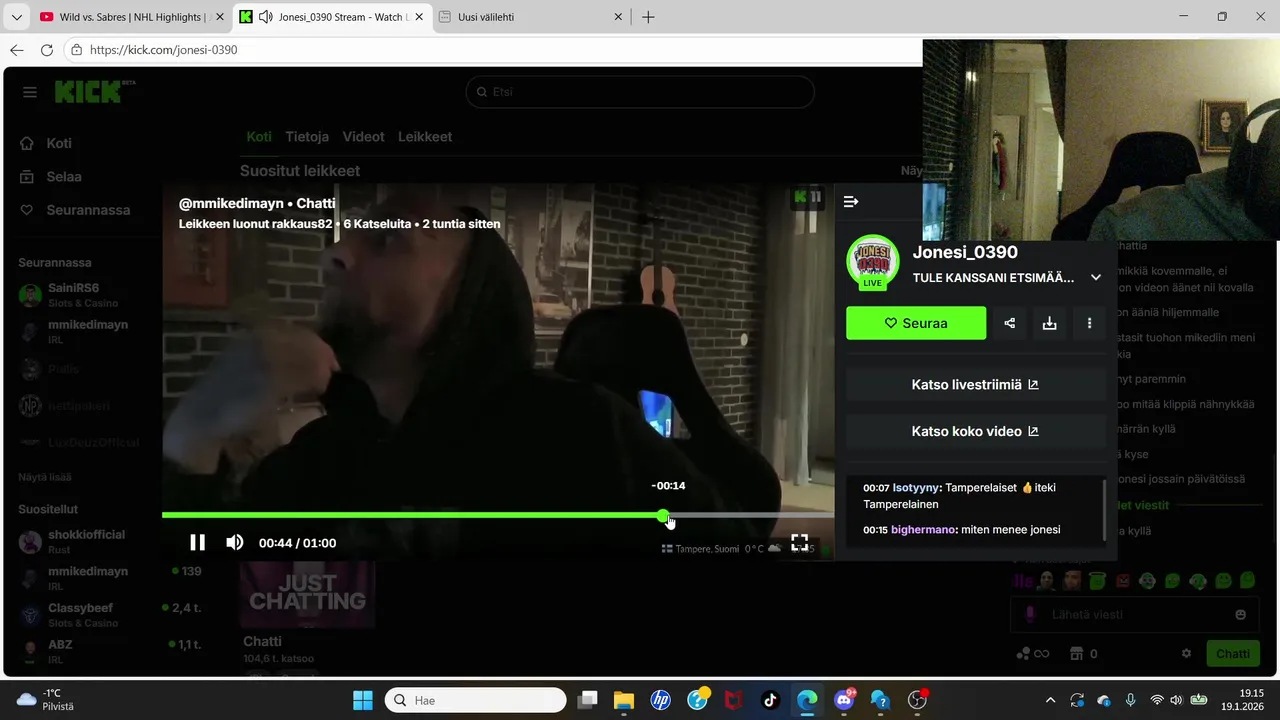Click the Chatti category name

coord(262,641)
